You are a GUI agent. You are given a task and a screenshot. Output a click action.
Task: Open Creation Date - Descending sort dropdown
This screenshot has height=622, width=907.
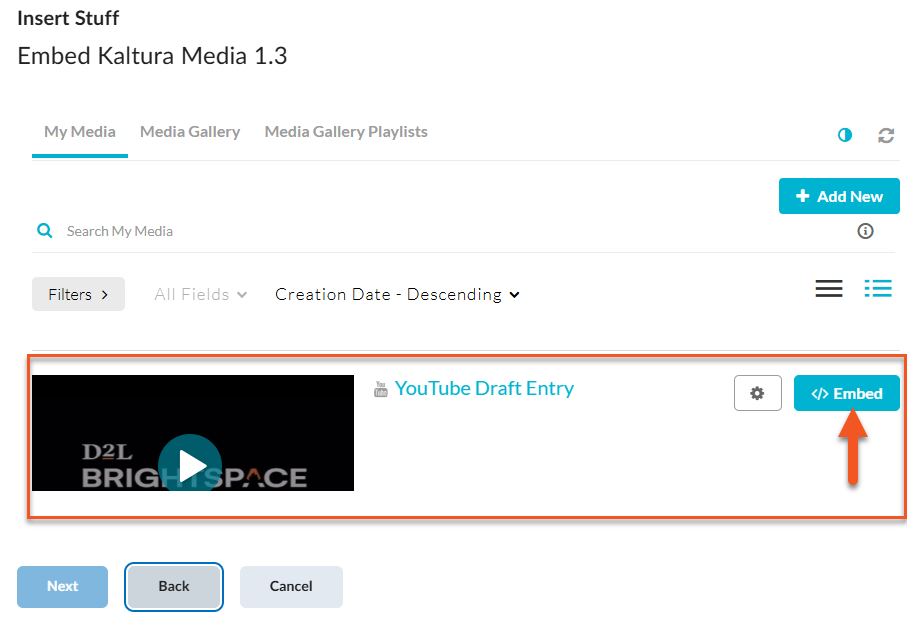click(x=397, y=294)
